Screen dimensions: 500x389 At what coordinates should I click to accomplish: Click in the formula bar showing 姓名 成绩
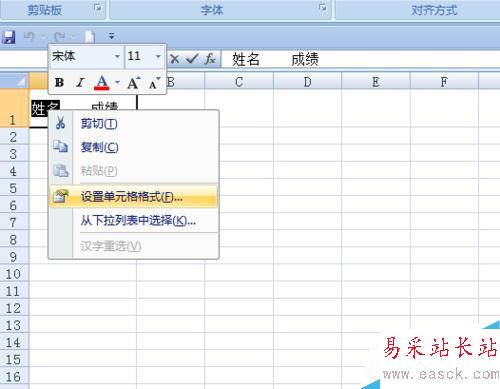pos(360,59)
